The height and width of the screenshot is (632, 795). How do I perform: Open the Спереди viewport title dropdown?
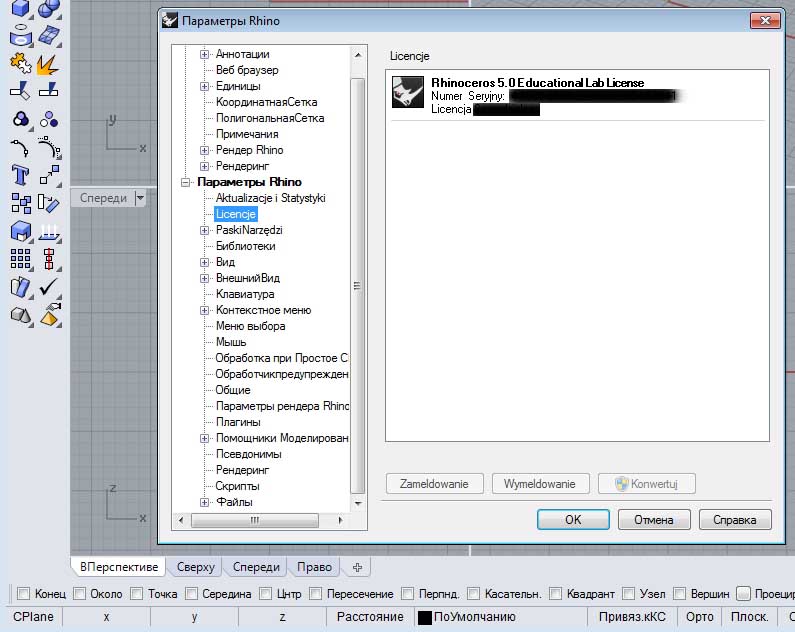point(140,198)
